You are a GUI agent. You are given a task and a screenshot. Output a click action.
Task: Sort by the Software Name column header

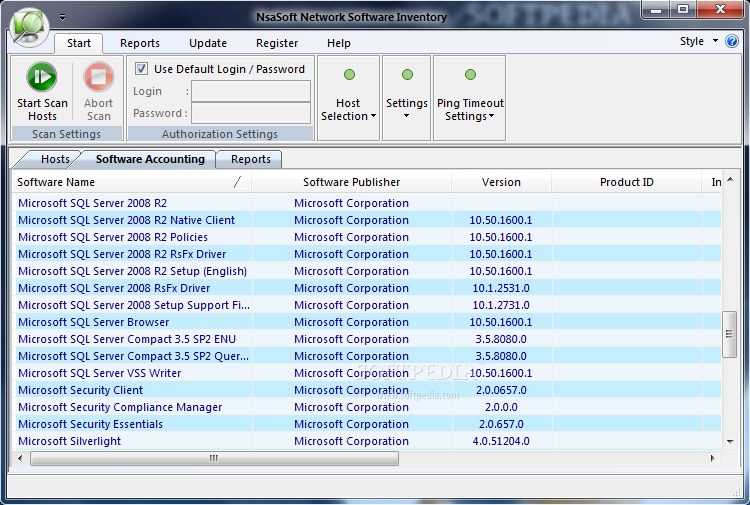coord(132,182)
